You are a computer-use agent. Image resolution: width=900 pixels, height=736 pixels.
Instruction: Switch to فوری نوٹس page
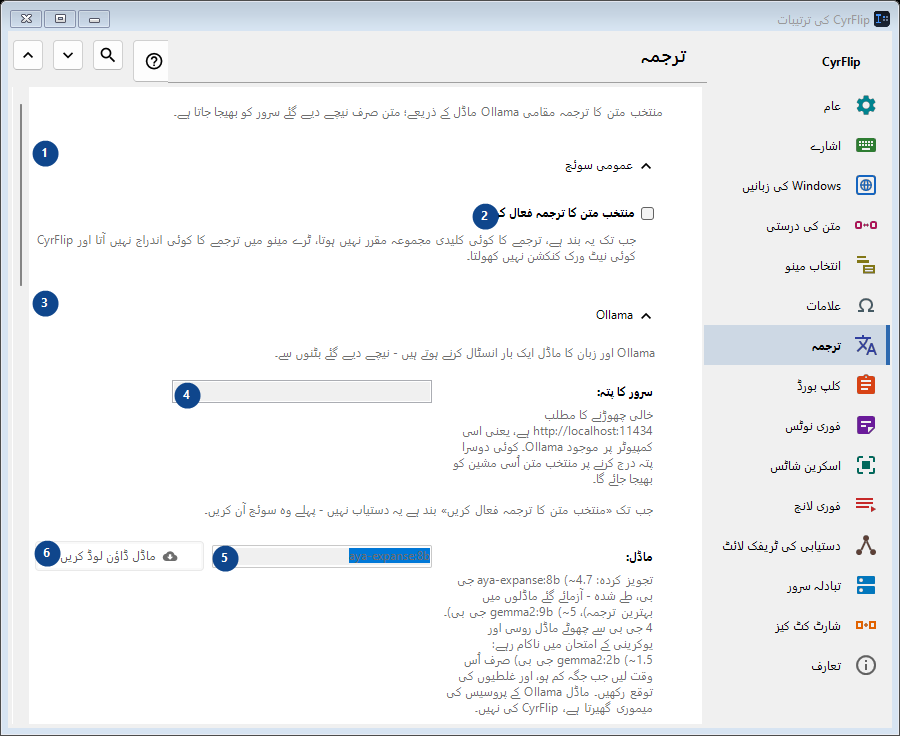tap(796, 425)
